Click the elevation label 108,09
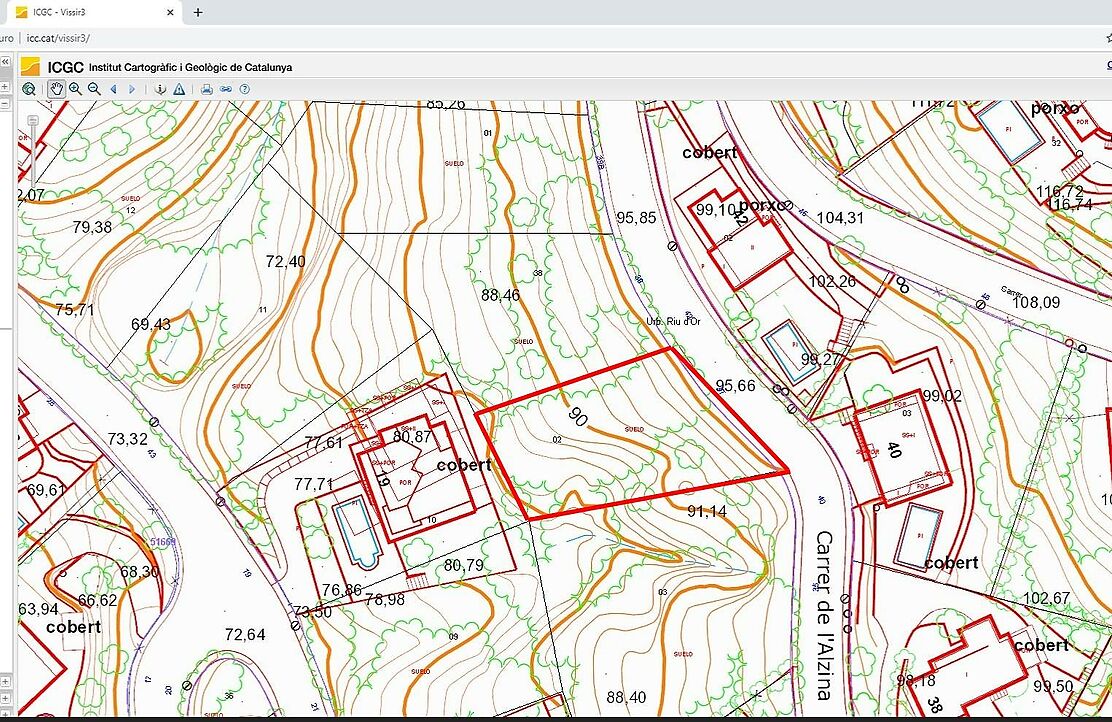The width and height of the screenshot is (1112, 722). (1036, 302)
